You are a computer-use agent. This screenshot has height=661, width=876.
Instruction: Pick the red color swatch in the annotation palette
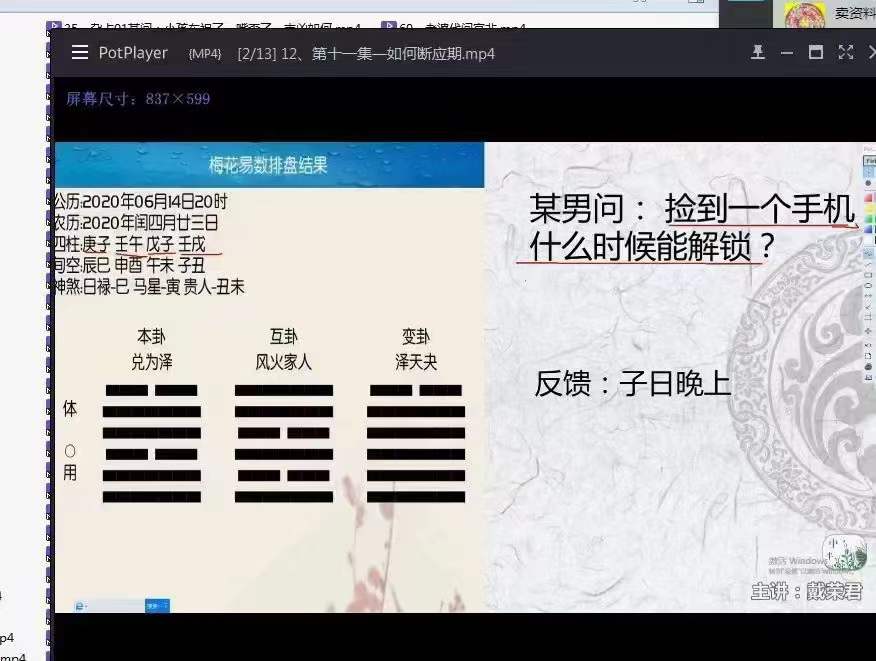pos(868,197)
